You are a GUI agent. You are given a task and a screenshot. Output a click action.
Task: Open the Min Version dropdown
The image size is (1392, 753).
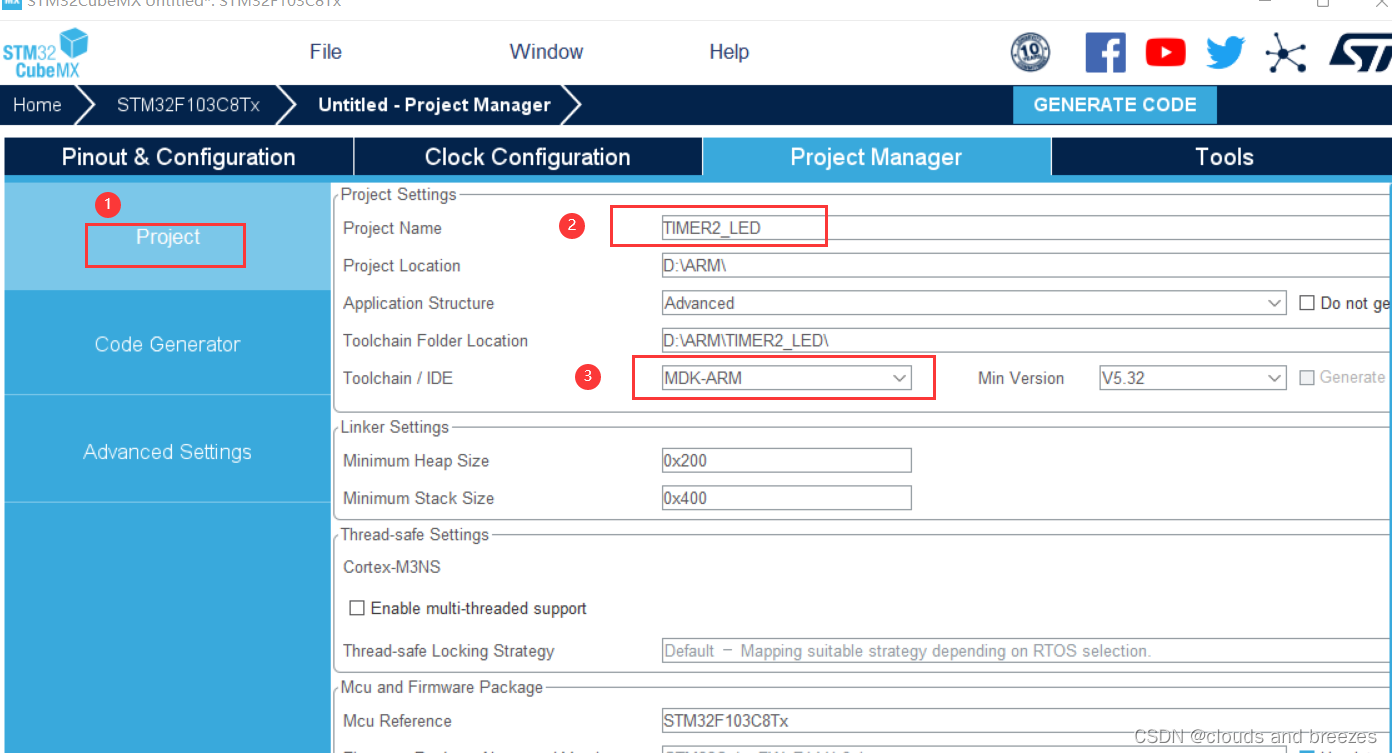pyautogui.click(x=1192, y=378)
